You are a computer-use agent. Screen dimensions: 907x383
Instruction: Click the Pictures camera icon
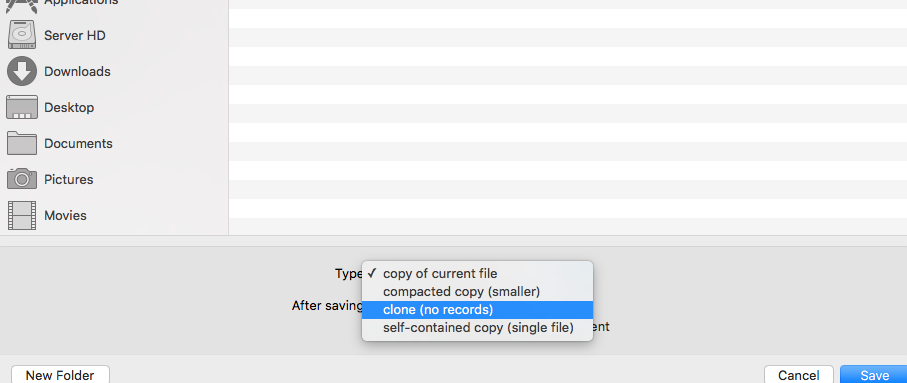22,179
